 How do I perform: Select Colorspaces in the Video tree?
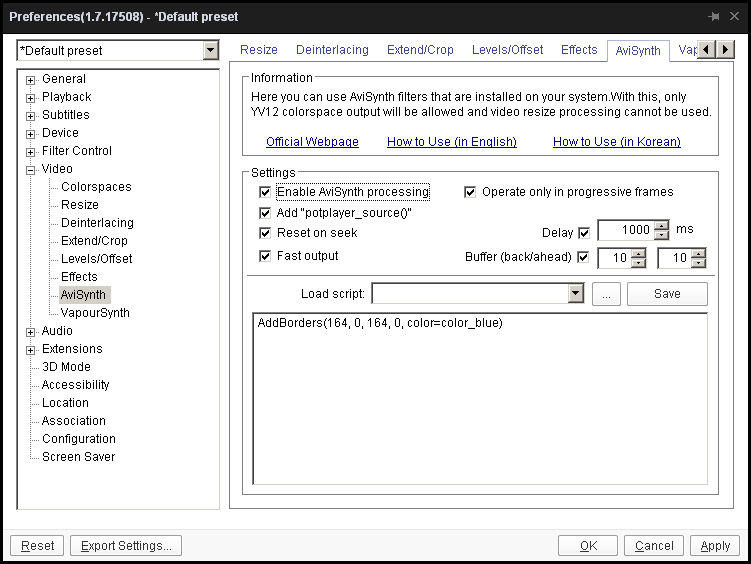click(x=96, y=187)
